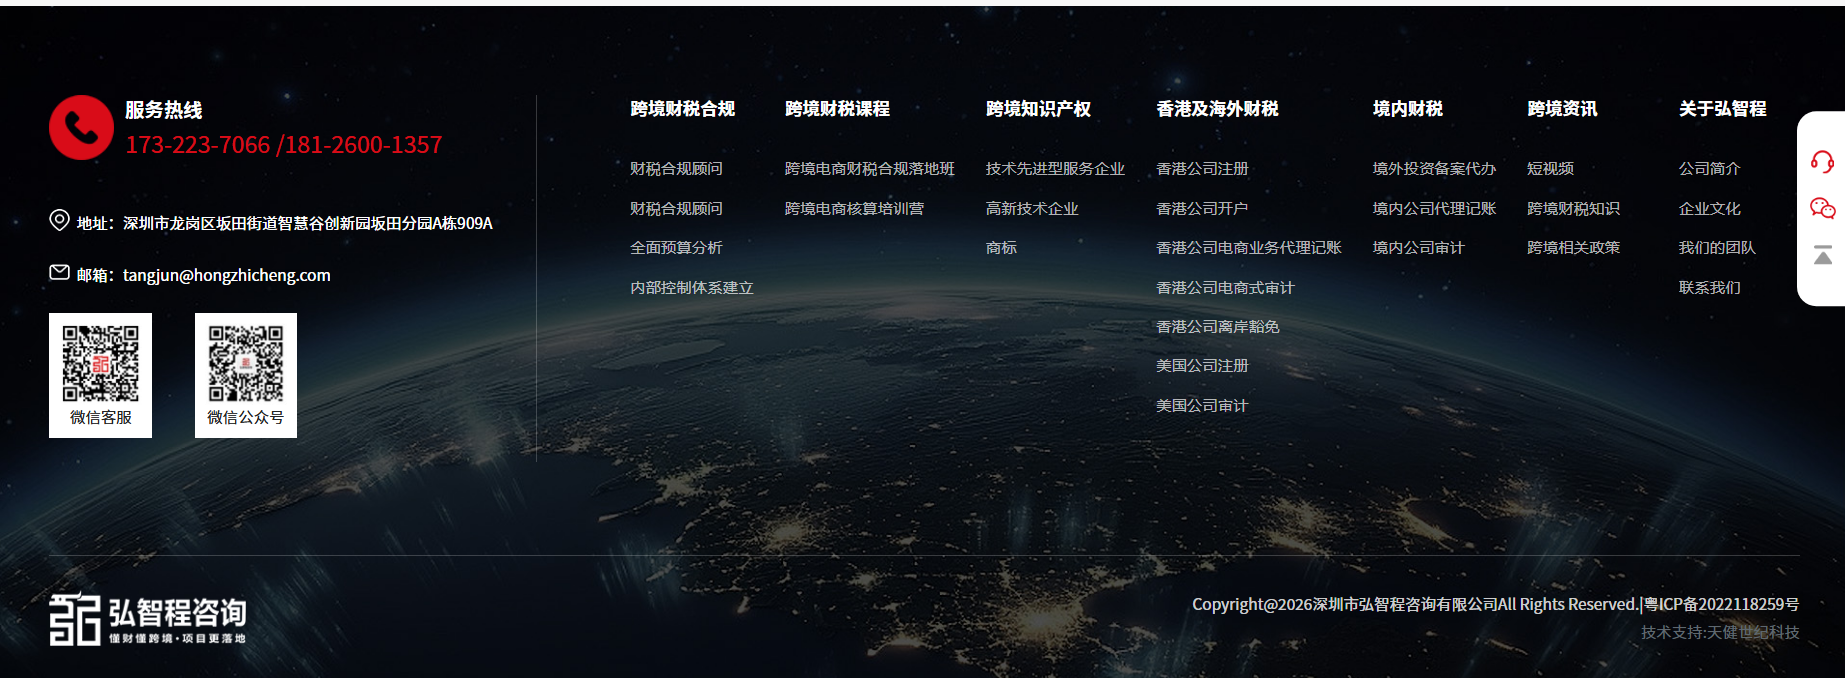Click the 弘智程咨询 footer logo
This screenshot has width=1845, height=678.
(148, 619)
